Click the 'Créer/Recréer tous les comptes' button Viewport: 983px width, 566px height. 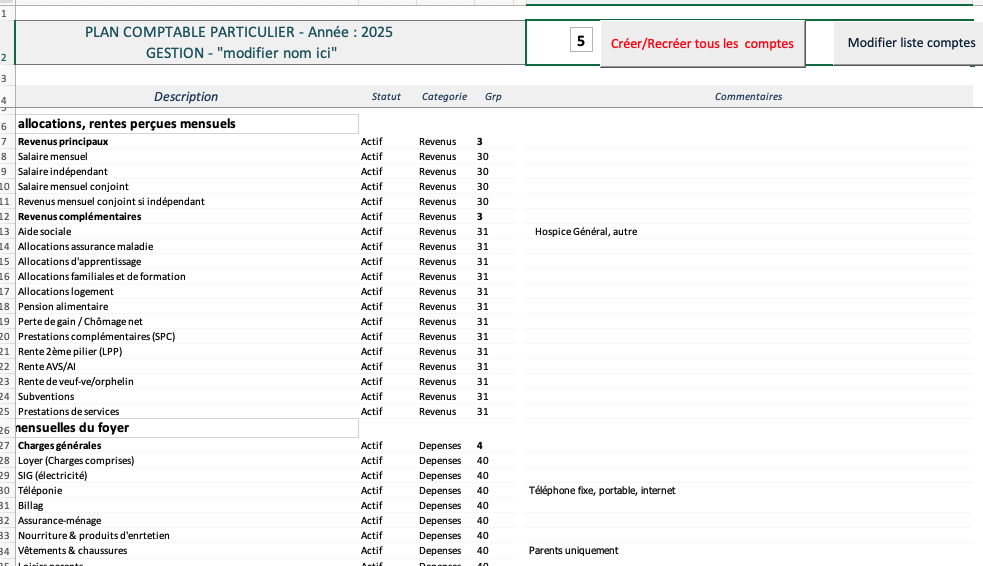(702, 44)
